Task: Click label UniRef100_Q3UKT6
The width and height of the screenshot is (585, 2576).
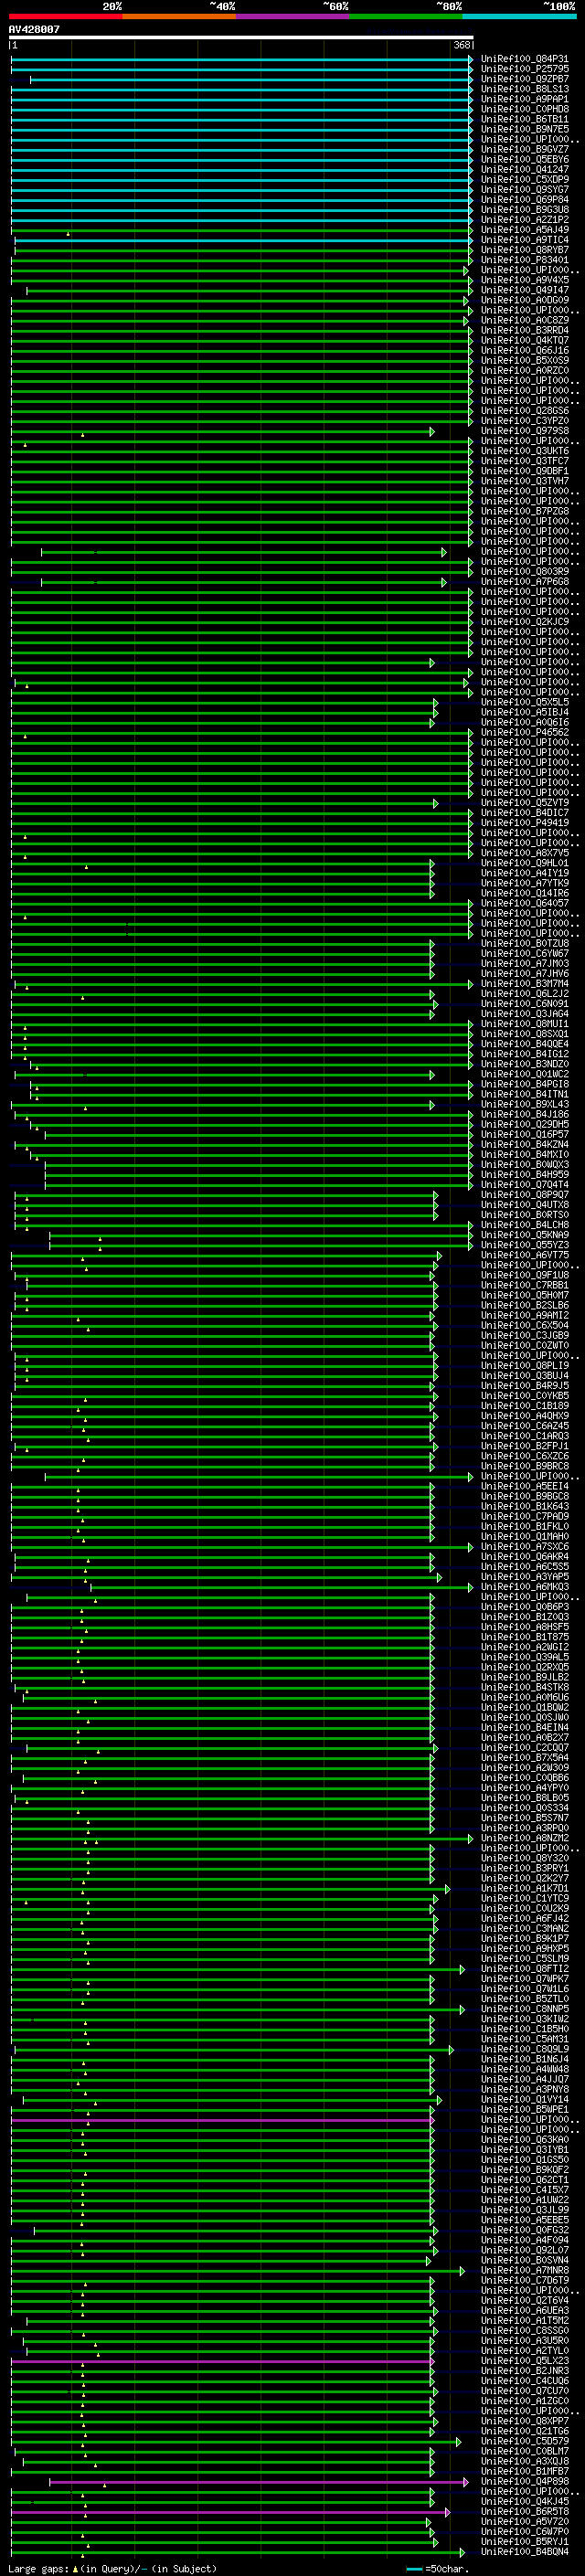Action: point(525,451)
